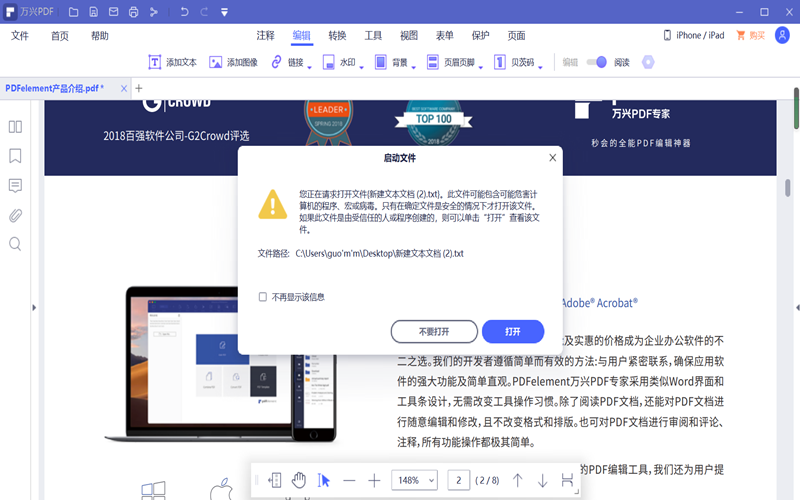The width and height of the screenshot is (800, 500).
Task: Open the zoom level 148% dropdown
Action: [414, 480]
